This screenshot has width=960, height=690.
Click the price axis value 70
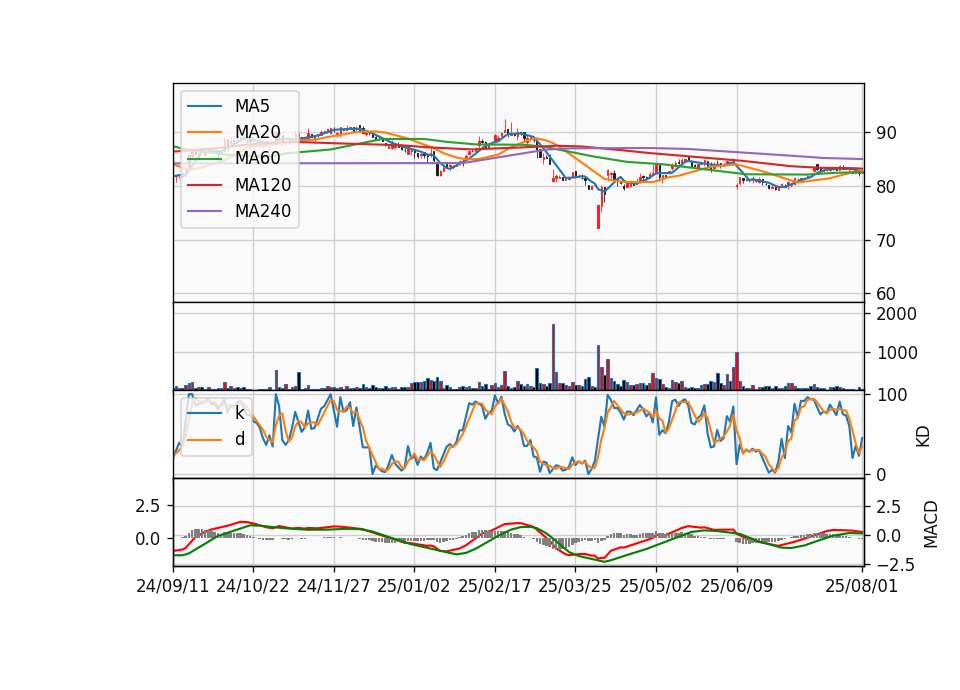click(x=886, y=241)
